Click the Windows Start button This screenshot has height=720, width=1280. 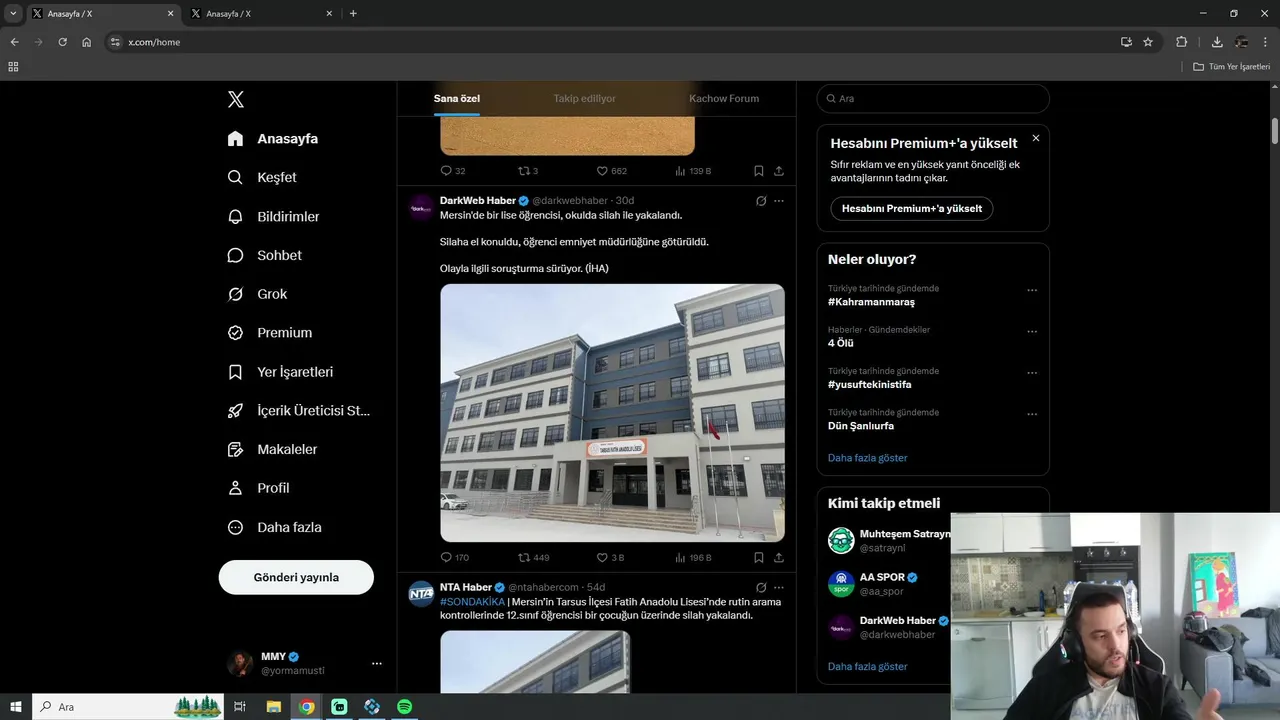coord(15,707)
